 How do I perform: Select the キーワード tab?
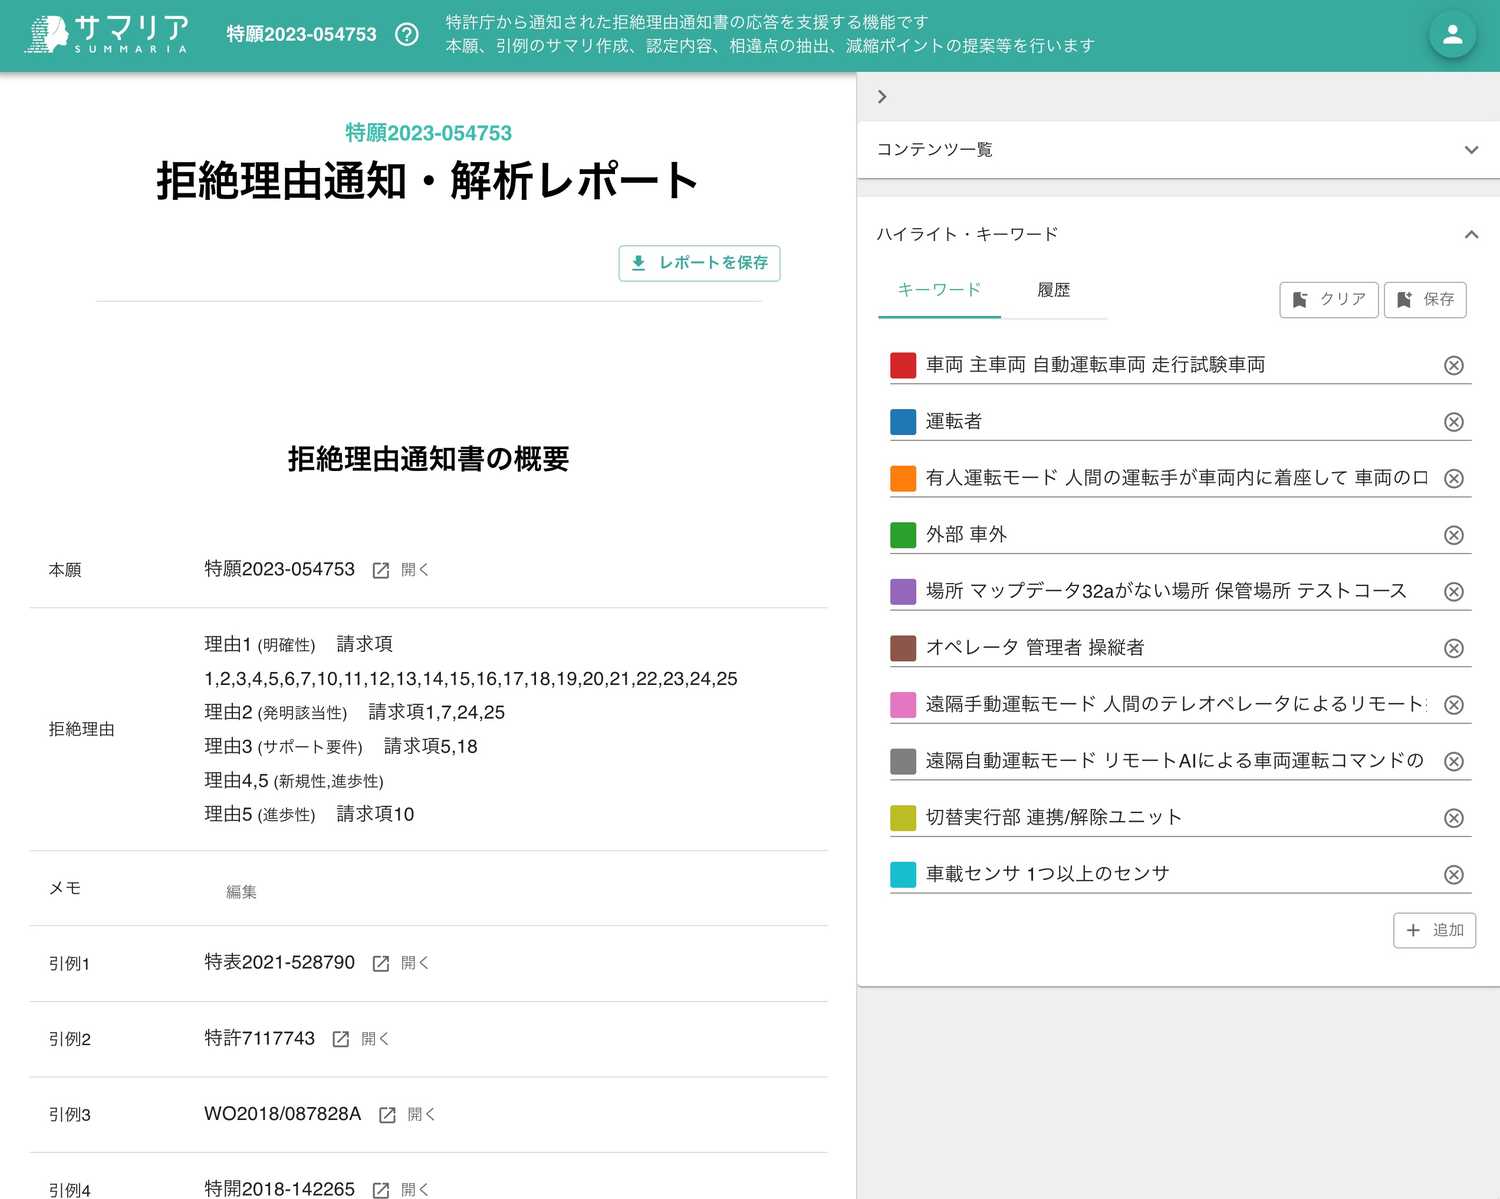click(x=938, y=290)
